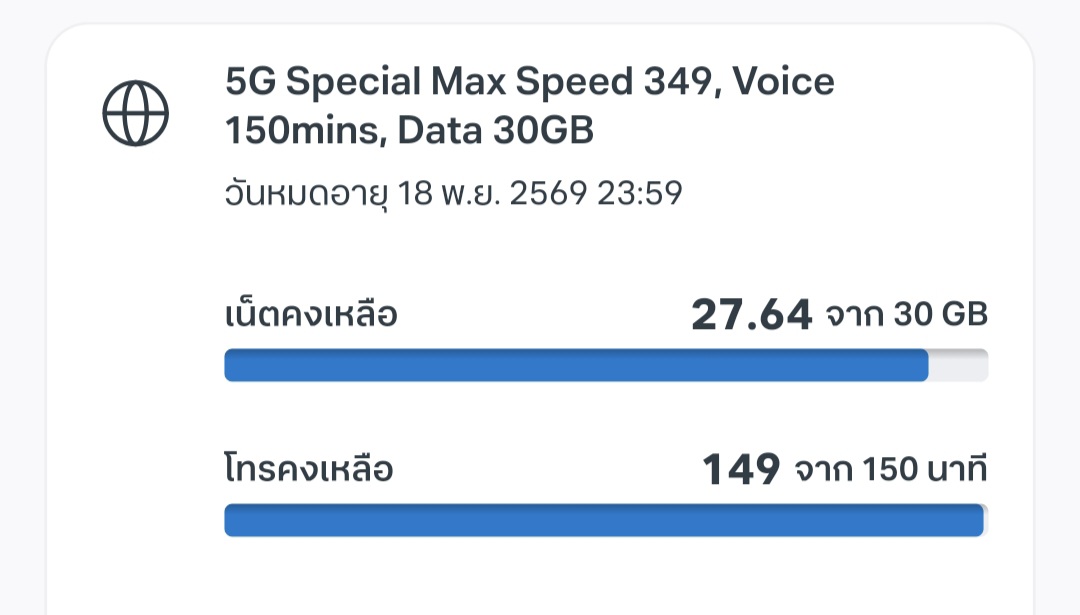This screenshot has width=1080, height=615.
Task: Click the blue filled data usage bar
Action: [577, 365]
